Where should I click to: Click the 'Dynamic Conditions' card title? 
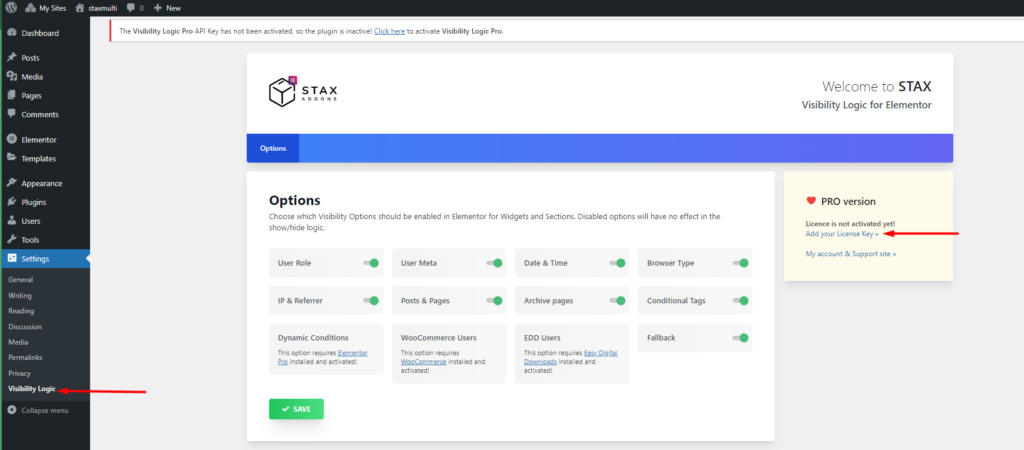point(313,338)
